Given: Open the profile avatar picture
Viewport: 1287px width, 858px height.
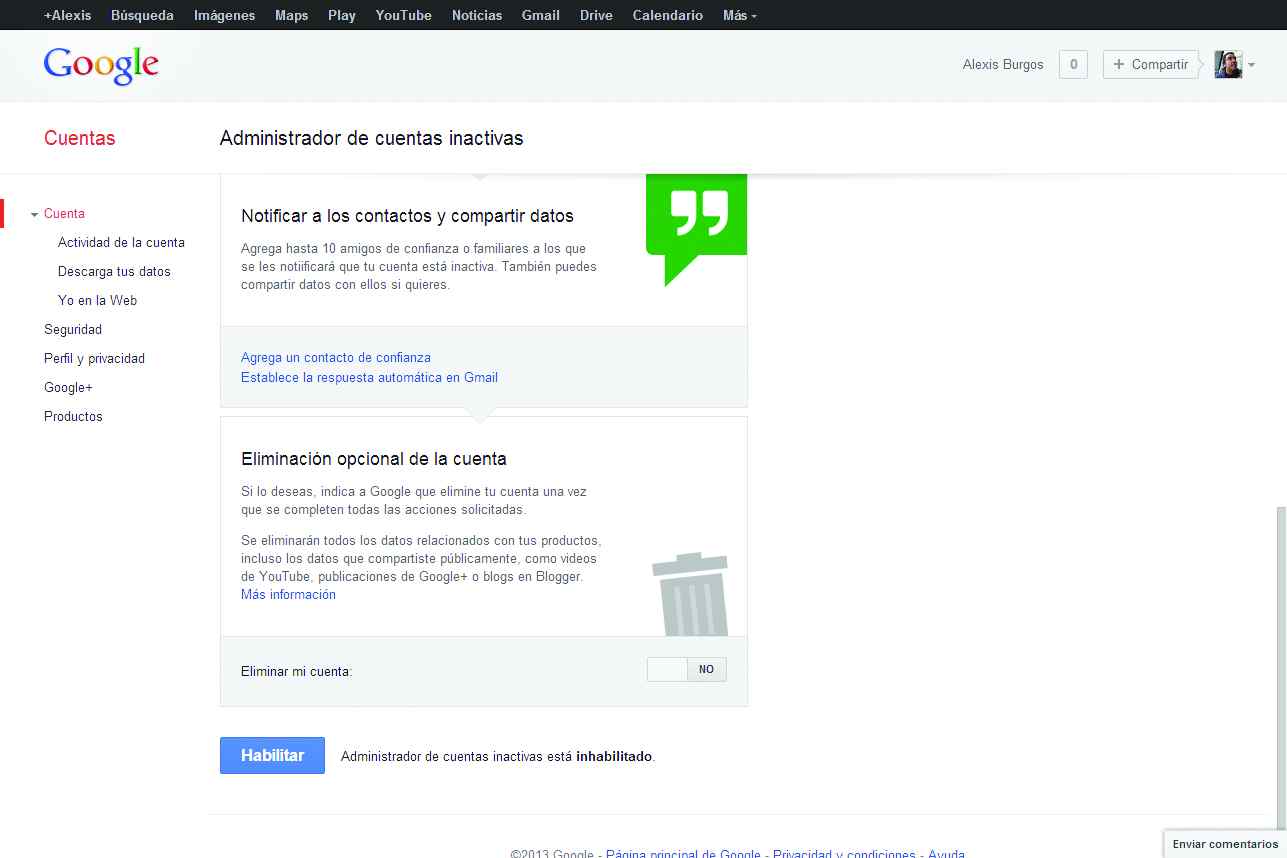Looking at the screenshot, I should (x=1228, y=65).
